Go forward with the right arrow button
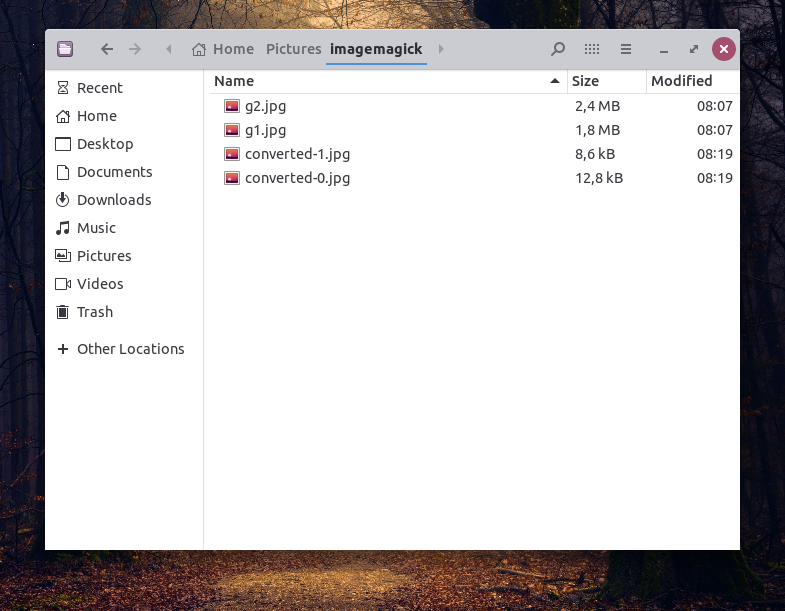Viewport: 785px width, 611px height. 135,49
